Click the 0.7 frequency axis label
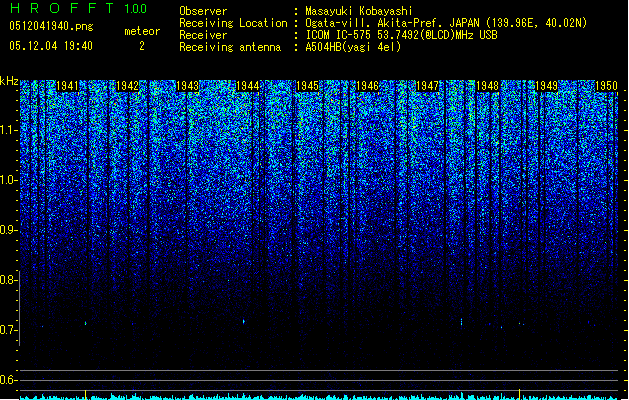This screenshot has width=629, height=400. coord(9,330)
